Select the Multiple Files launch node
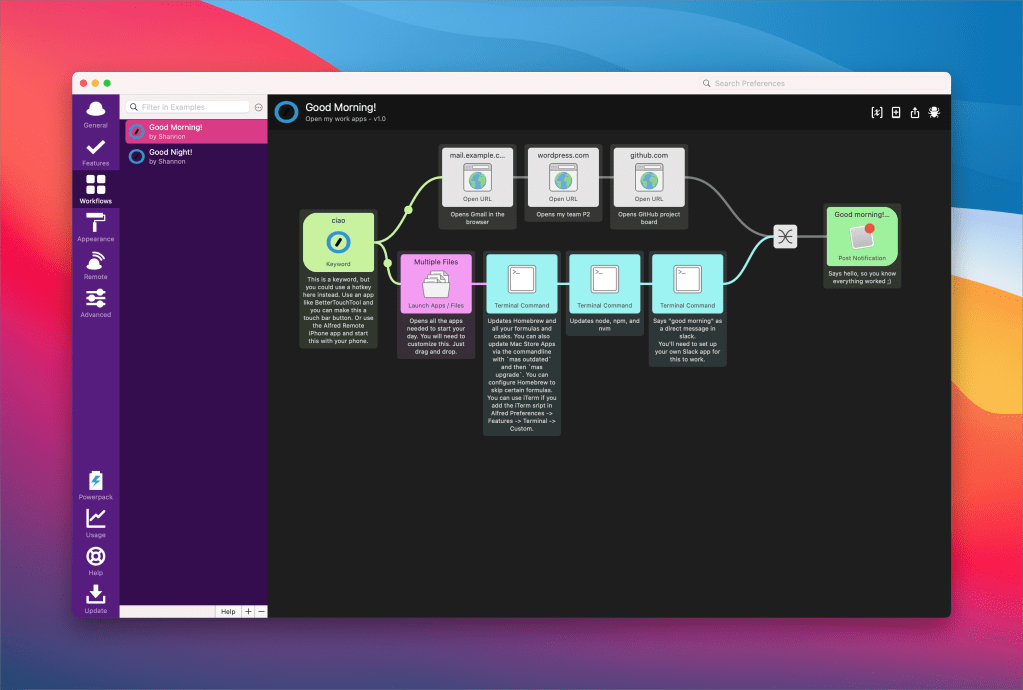The width and height of the screenshot is (1023, 690). click(x=436, y=282)
